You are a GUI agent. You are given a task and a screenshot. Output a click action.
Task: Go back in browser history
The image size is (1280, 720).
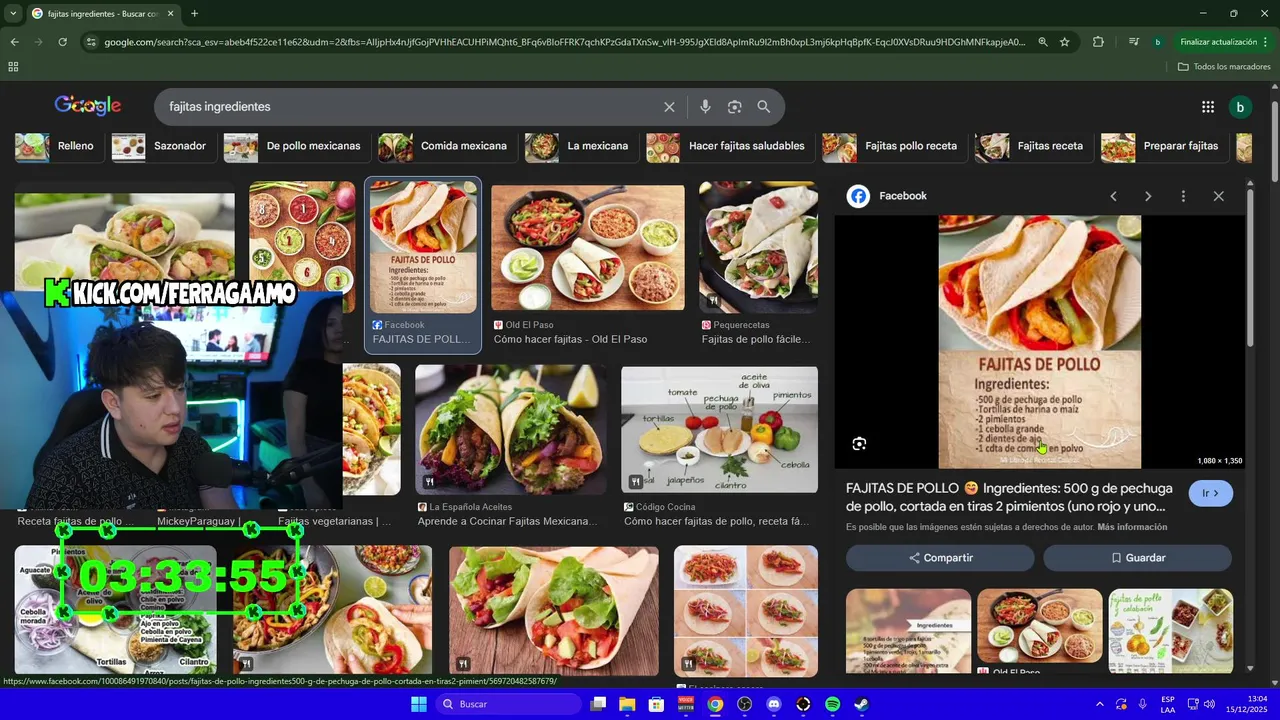click(14, 42)
